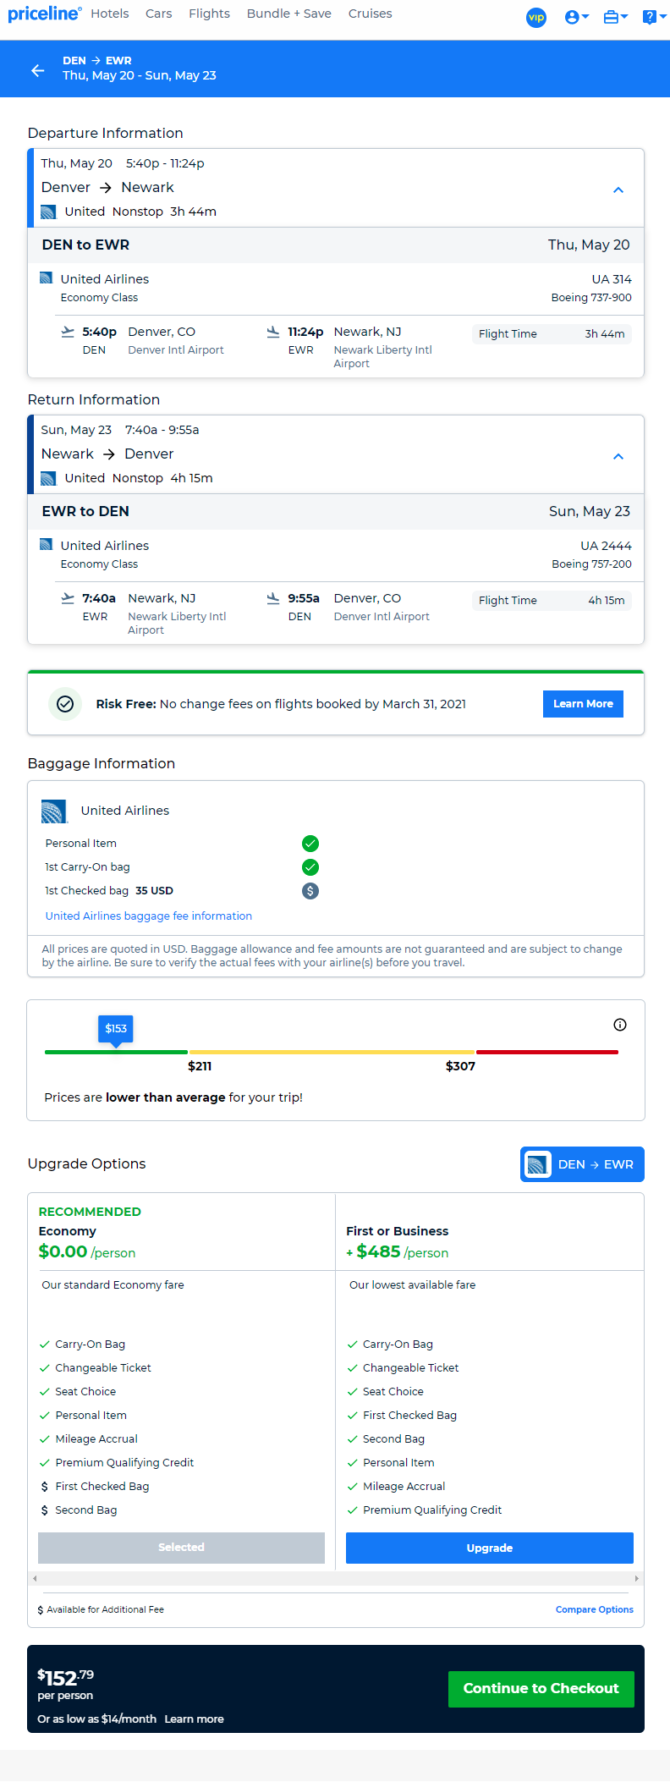Click Learn More about Risk Free
This screenshot has width=670, height=1782.
click(583, 704)
